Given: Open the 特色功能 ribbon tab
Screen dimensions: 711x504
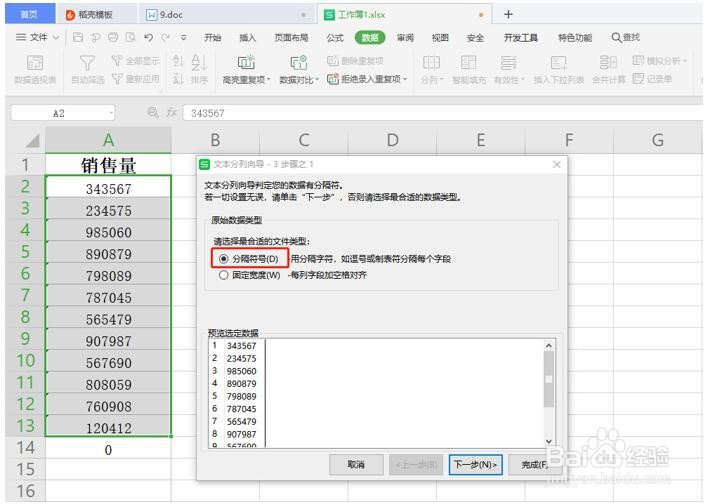Looking at the screenshot, I should 575,38.
